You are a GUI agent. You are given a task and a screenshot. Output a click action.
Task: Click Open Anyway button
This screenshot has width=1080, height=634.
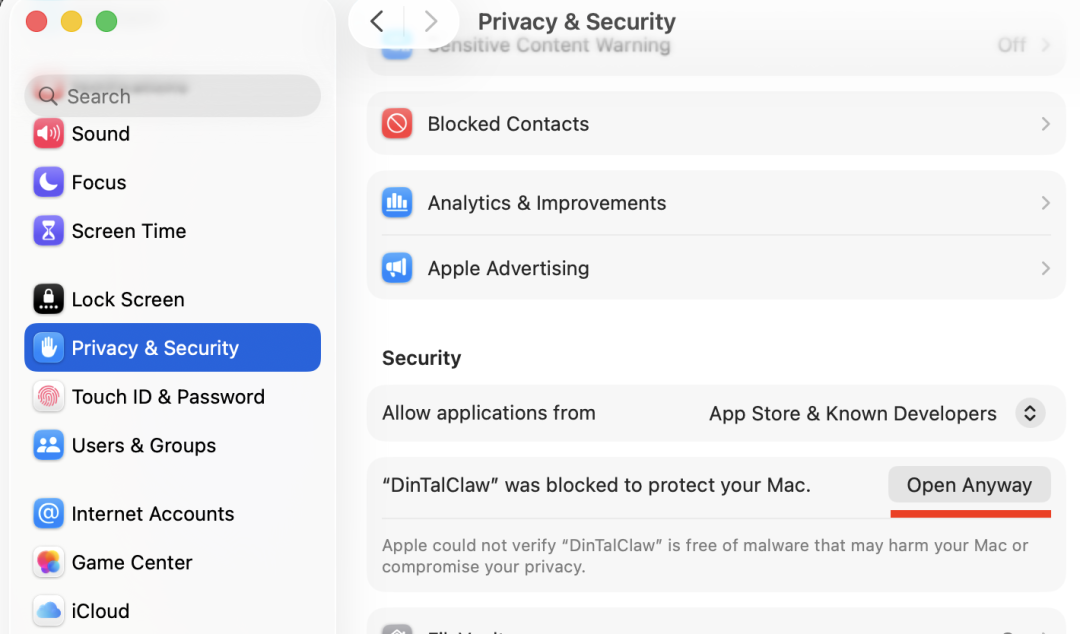969,485
